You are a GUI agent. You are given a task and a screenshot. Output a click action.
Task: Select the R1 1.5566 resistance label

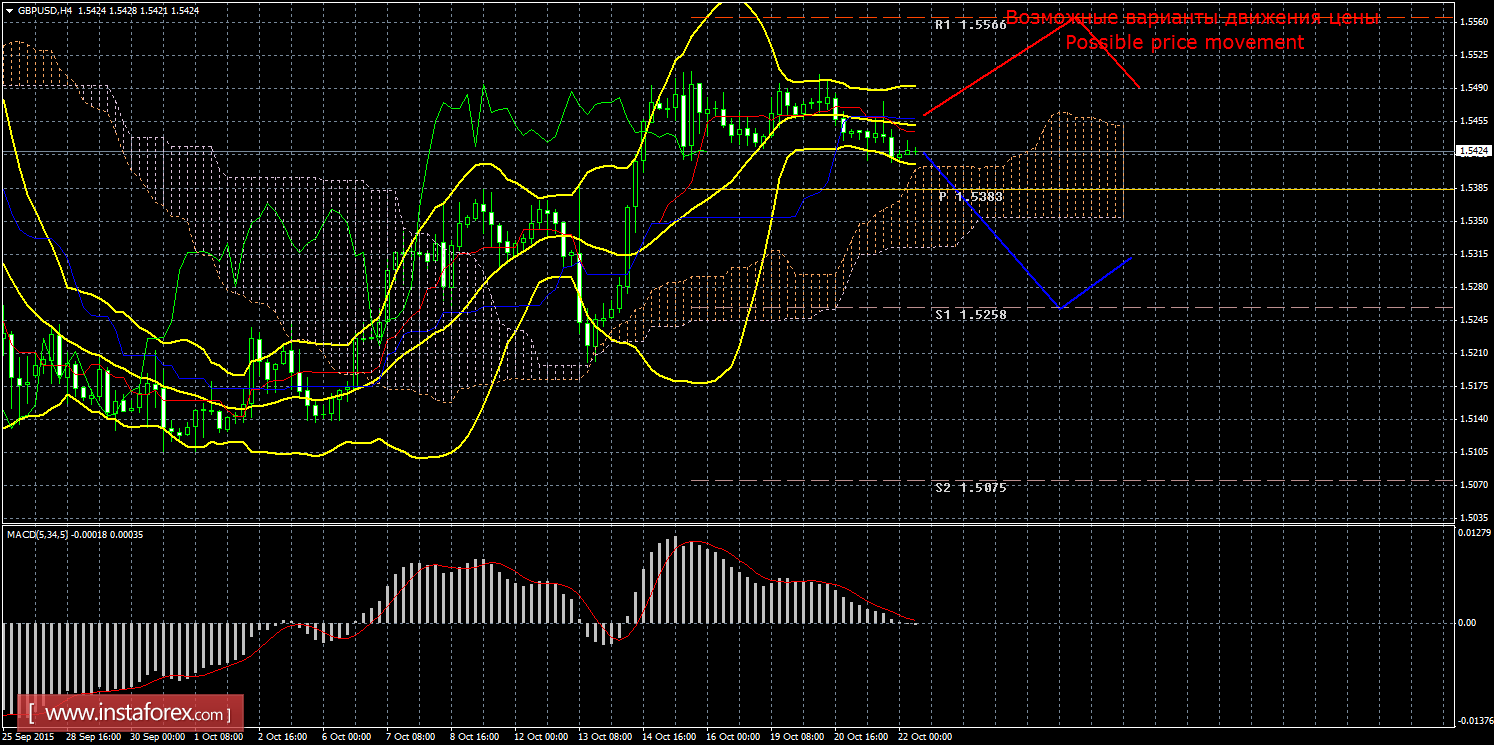click(x=970, y=25)
